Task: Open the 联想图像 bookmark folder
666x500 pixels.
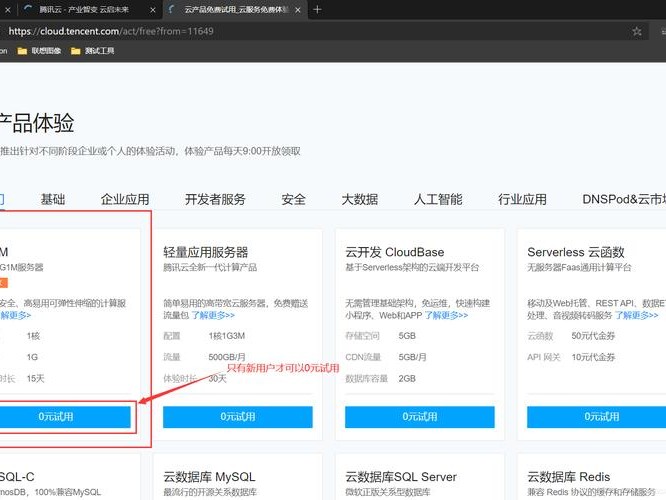Action: pyautogui.click(x=40, y=51)
